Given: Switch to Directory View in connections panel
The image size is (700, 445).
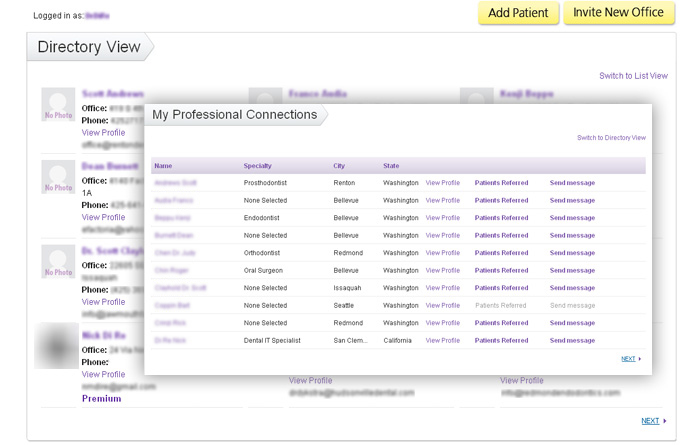Looking at the screenshot, I should 611,137.
